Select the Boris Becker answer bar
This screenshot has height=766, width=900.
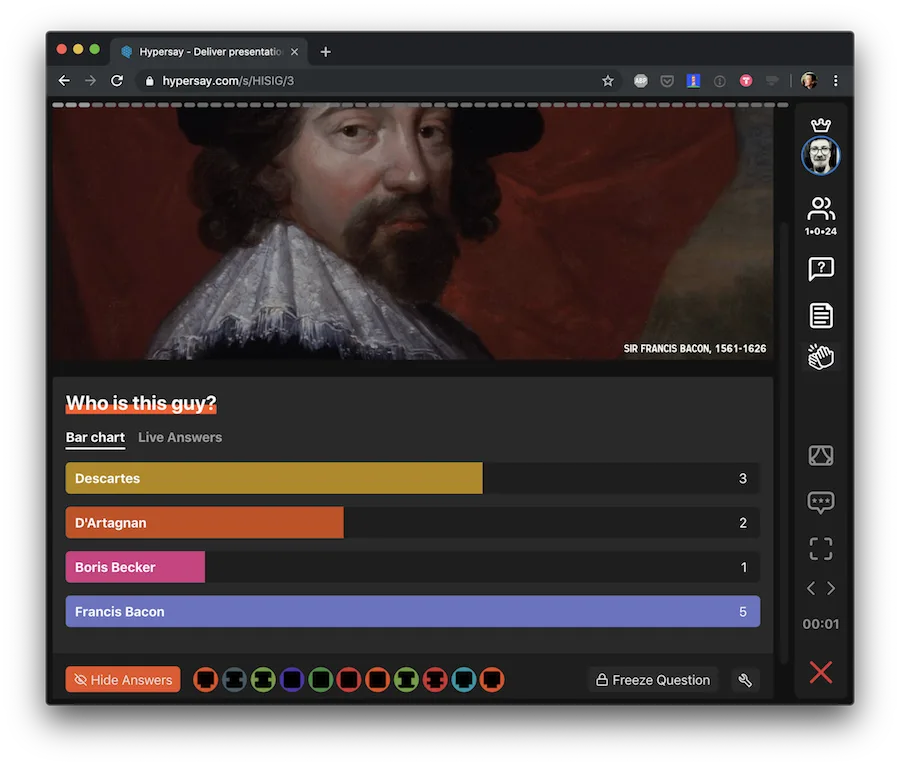pyautogui.click(x=413, y=567)
